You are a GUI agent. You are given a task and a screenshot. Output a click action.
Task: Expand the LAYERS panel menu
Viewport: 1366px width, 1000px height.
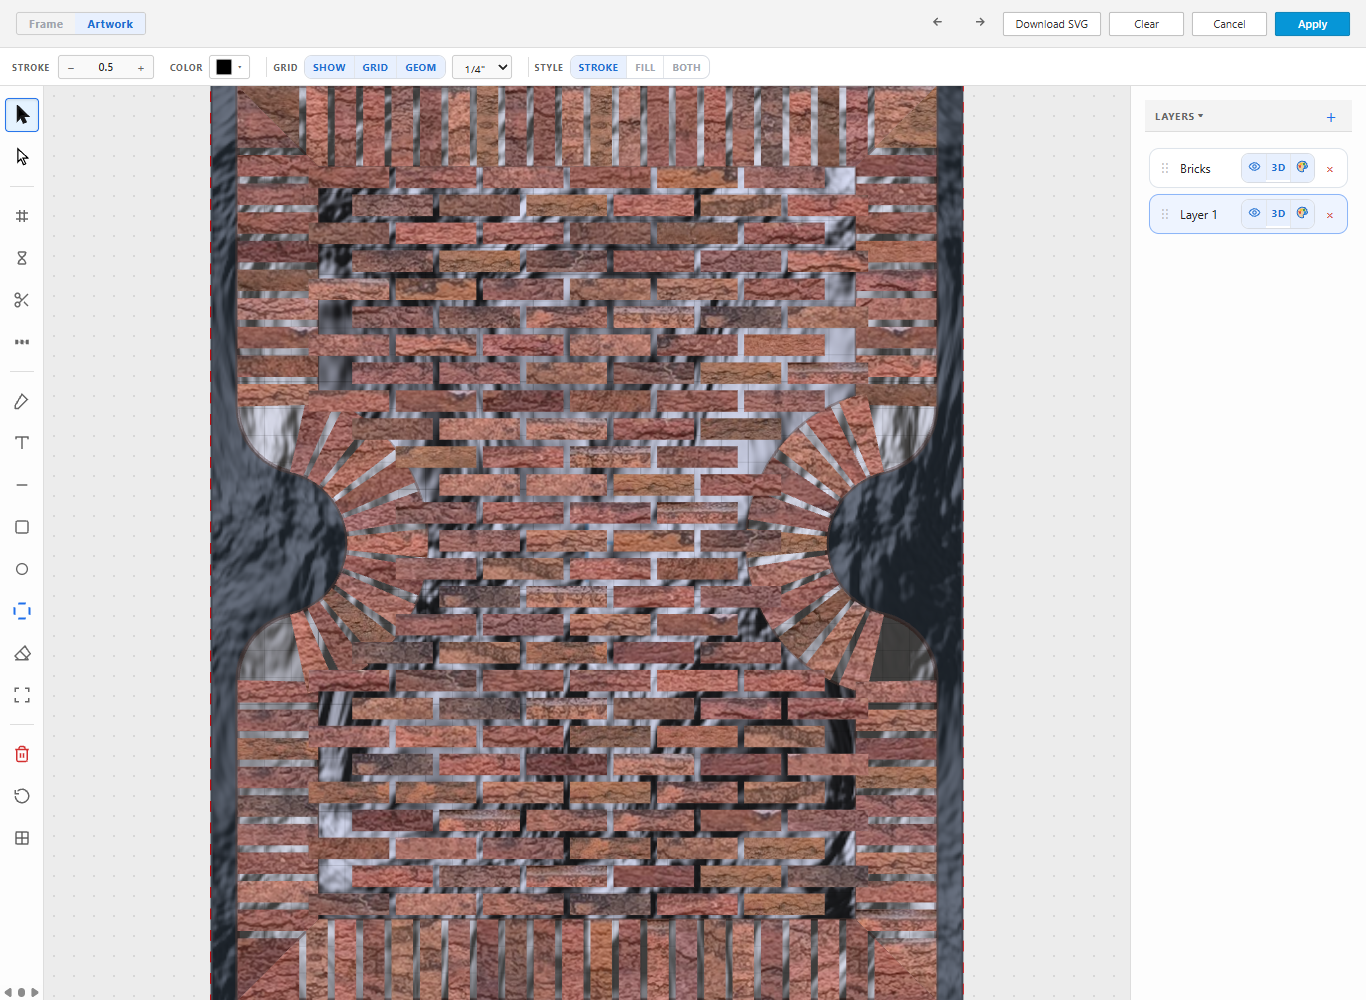[x=1179, y=116]
